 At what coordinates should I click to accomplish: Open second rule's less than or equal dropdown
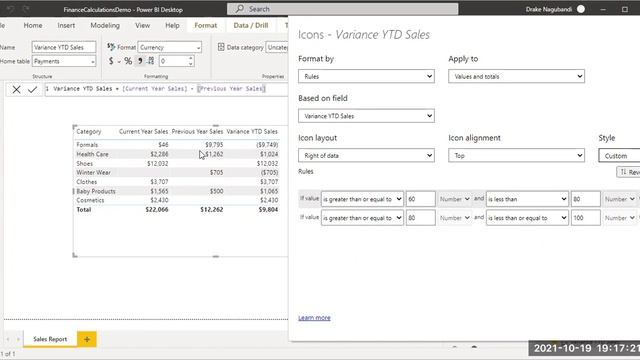(x=527, y=218)
